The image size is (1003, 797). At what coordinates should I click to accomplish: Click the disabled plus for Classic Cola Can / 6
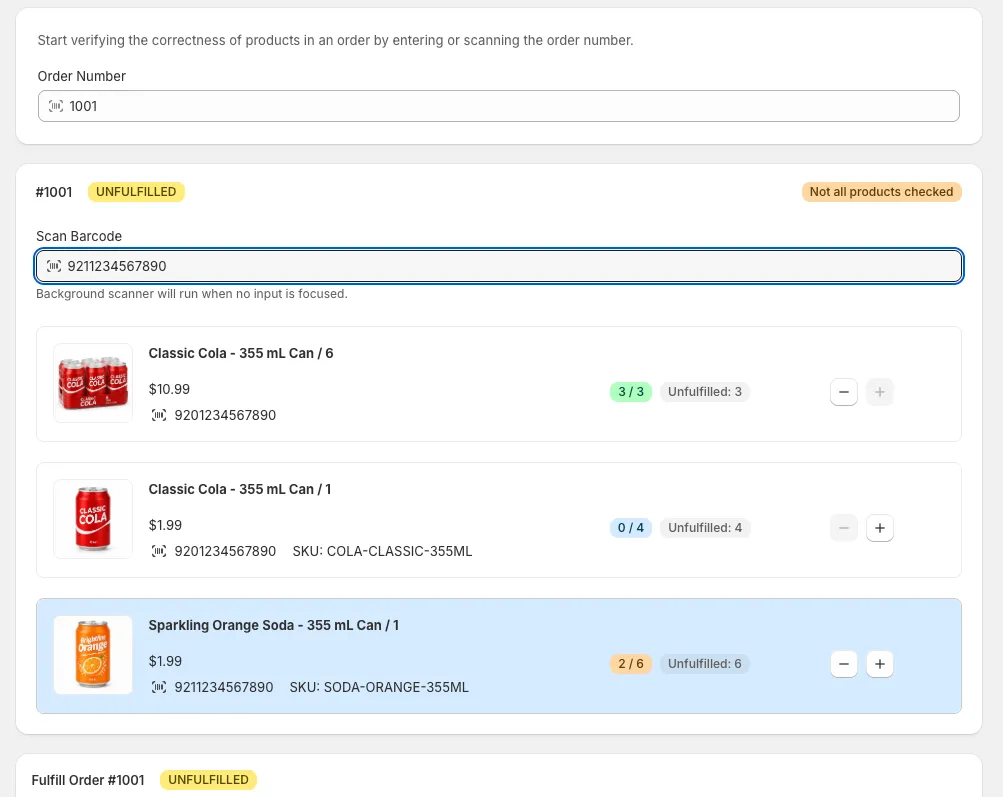point(880,392)
